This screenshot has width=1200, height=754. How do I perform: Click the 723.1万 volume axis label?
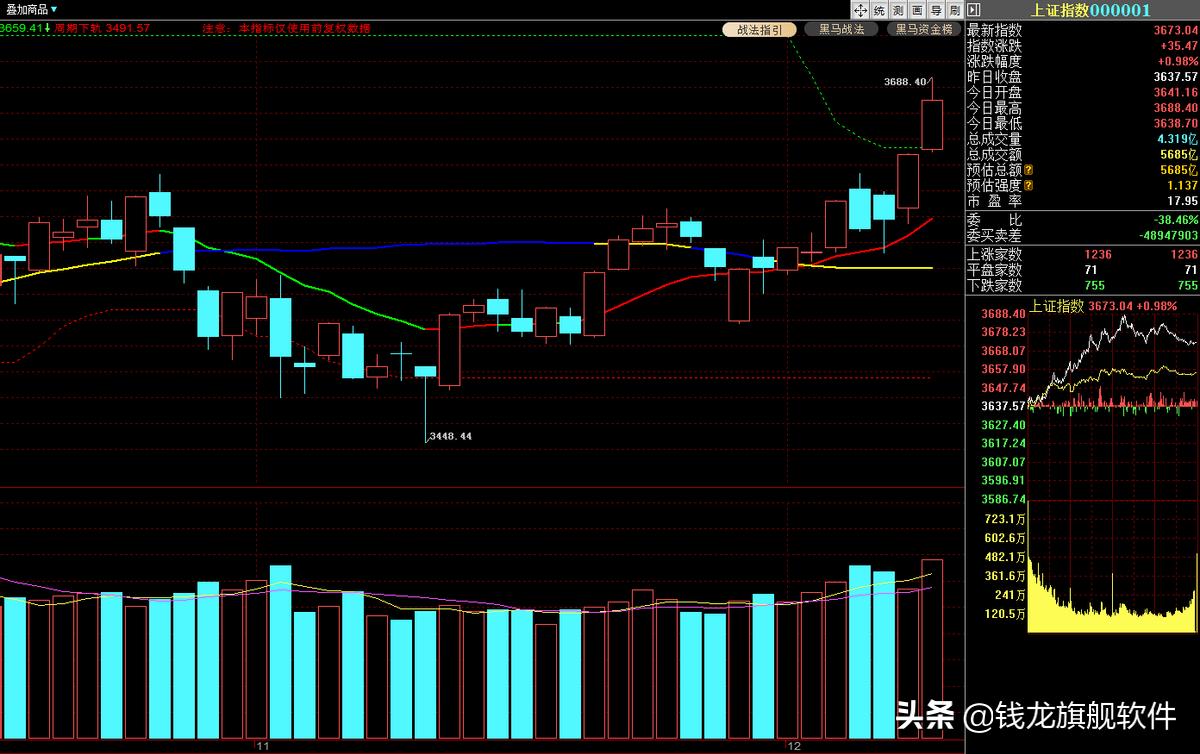coord(1006,519)
